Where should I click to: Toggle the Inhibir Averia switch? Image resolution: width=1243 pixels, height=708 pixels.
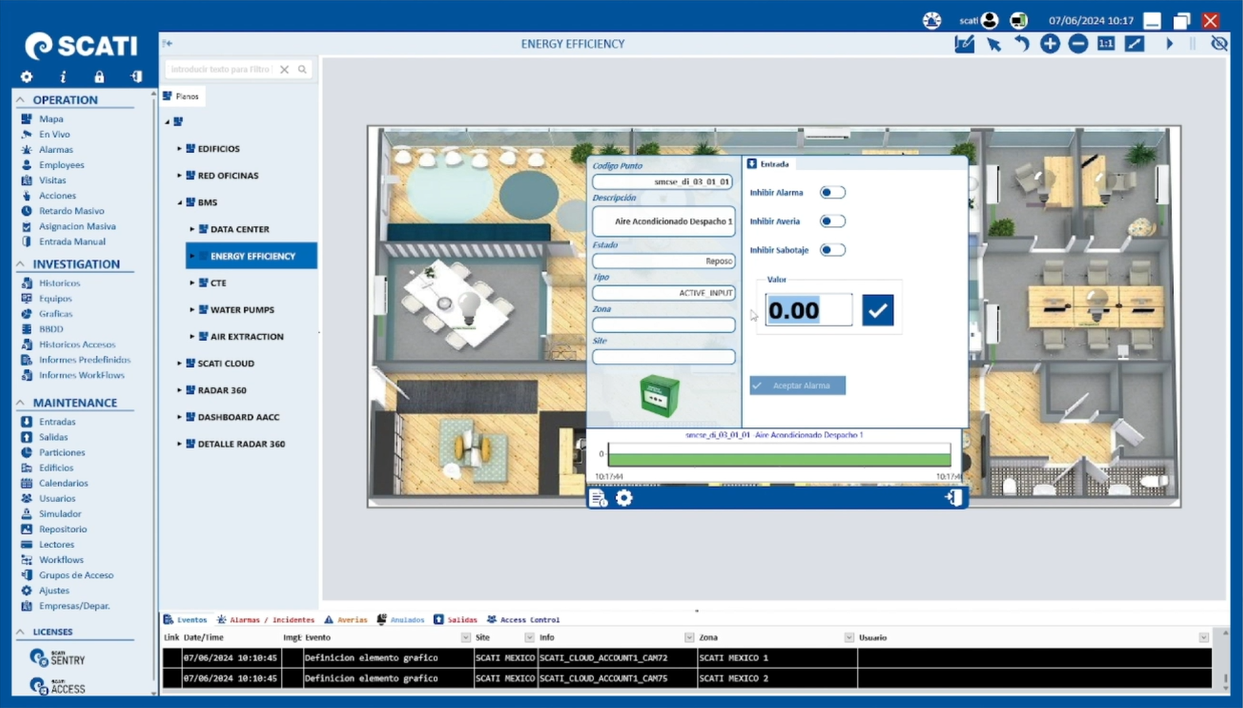832,221
